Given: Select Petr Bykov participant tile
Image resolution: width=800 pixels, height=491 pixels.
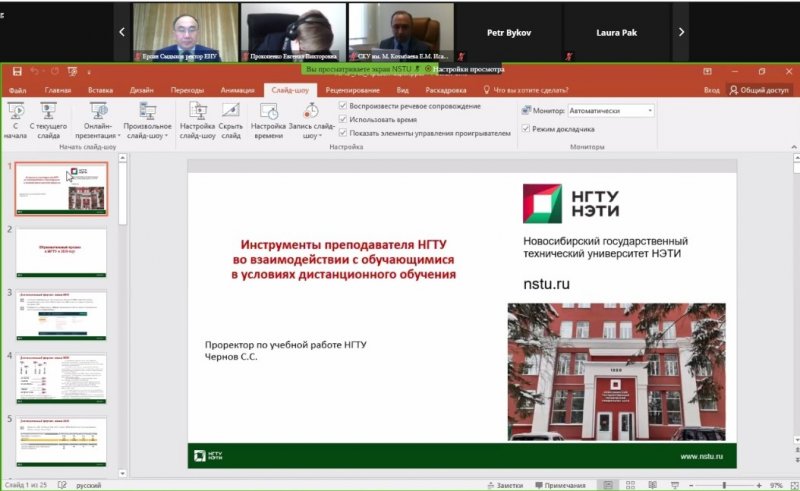Looking at the screenshot, I should click(509, 32).
